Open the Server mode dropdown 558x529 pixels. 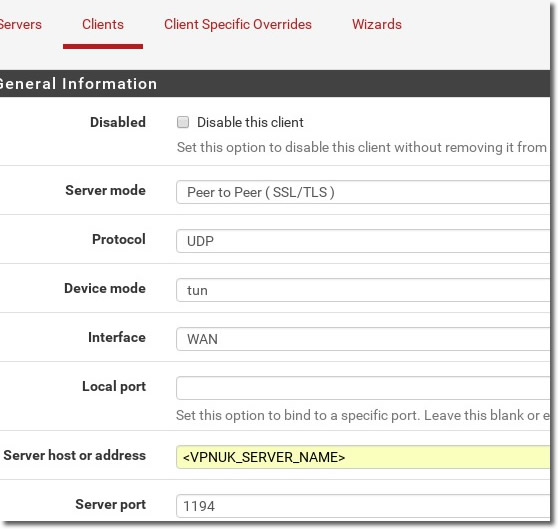[363, 192]
